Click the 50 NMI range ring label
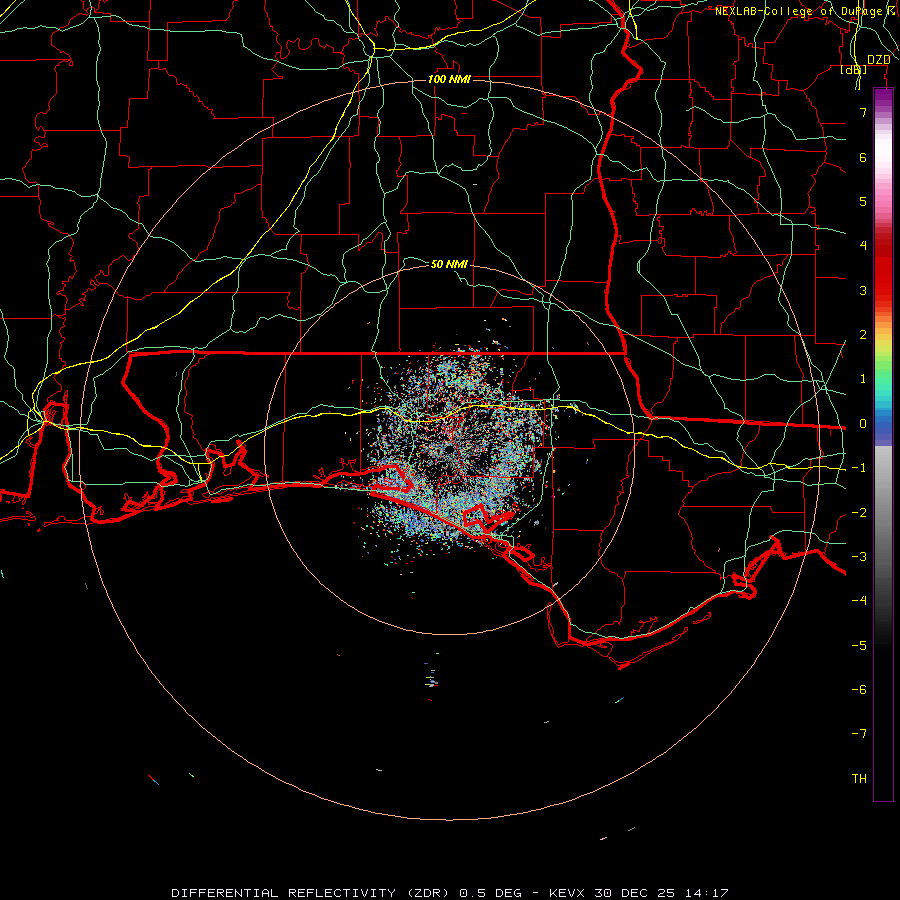900x900 pixels. click(x=449, y=264)
